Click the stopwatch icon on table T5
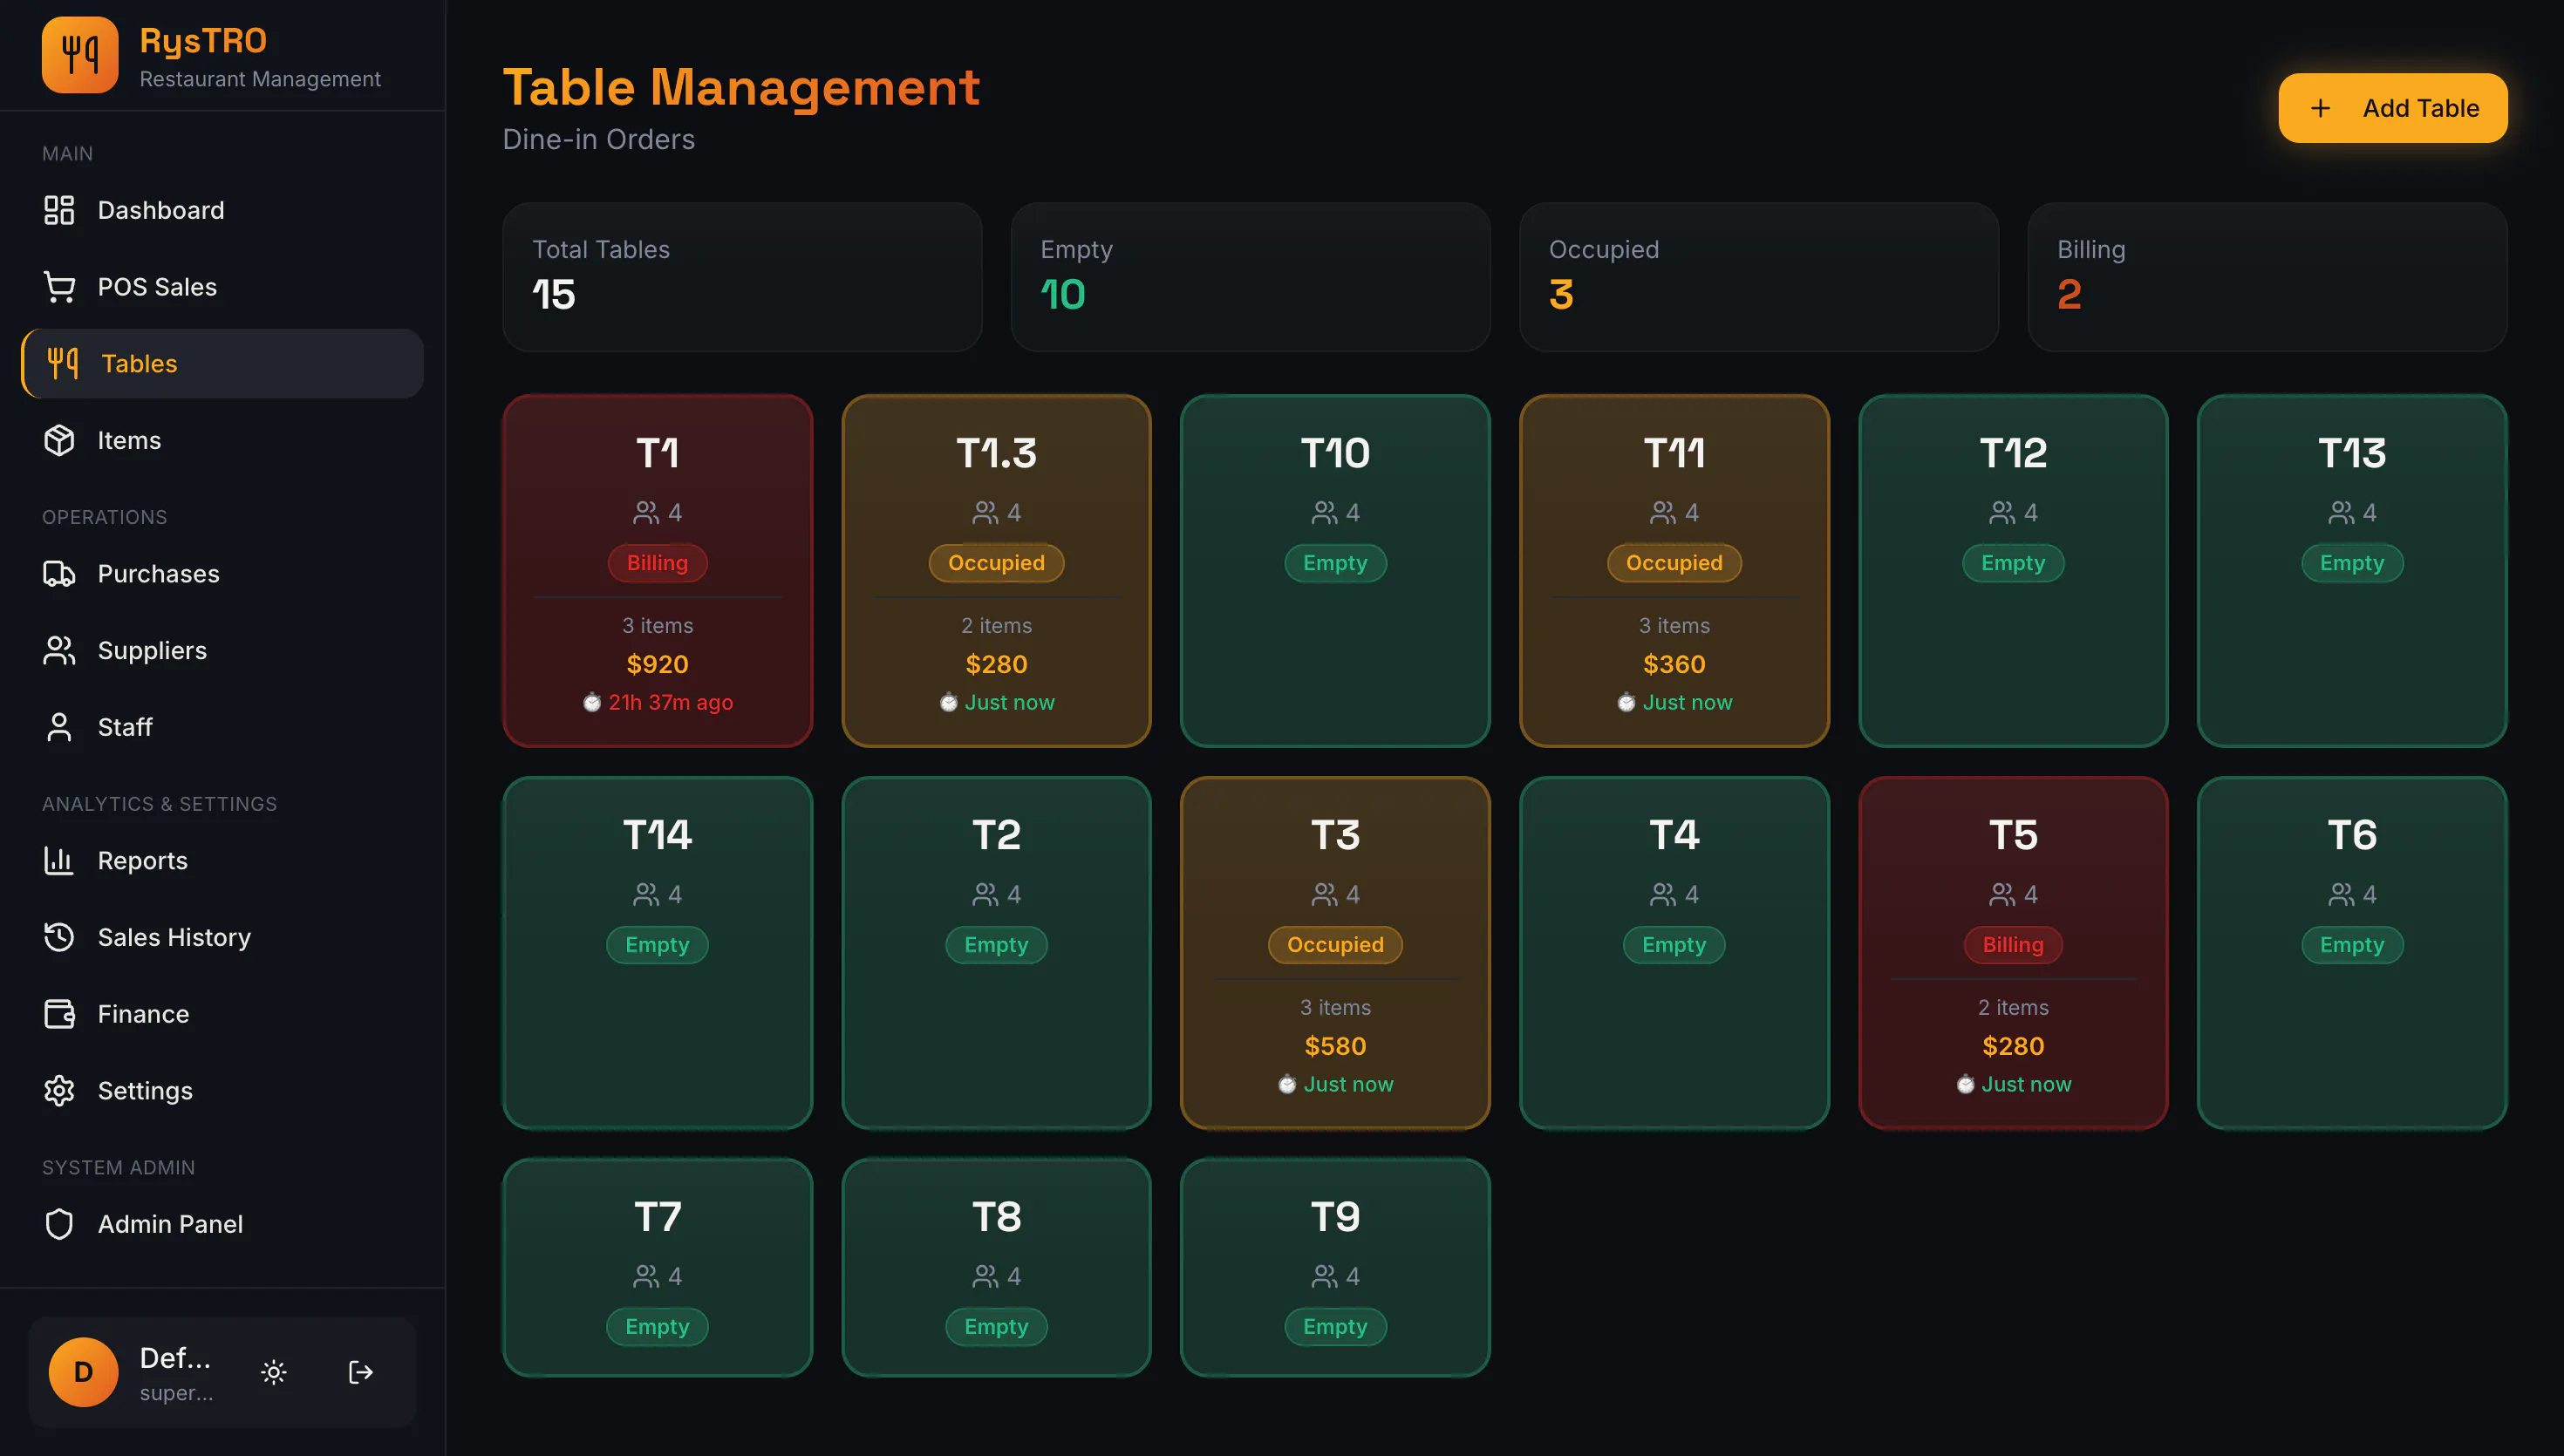 point(1965,1084)
